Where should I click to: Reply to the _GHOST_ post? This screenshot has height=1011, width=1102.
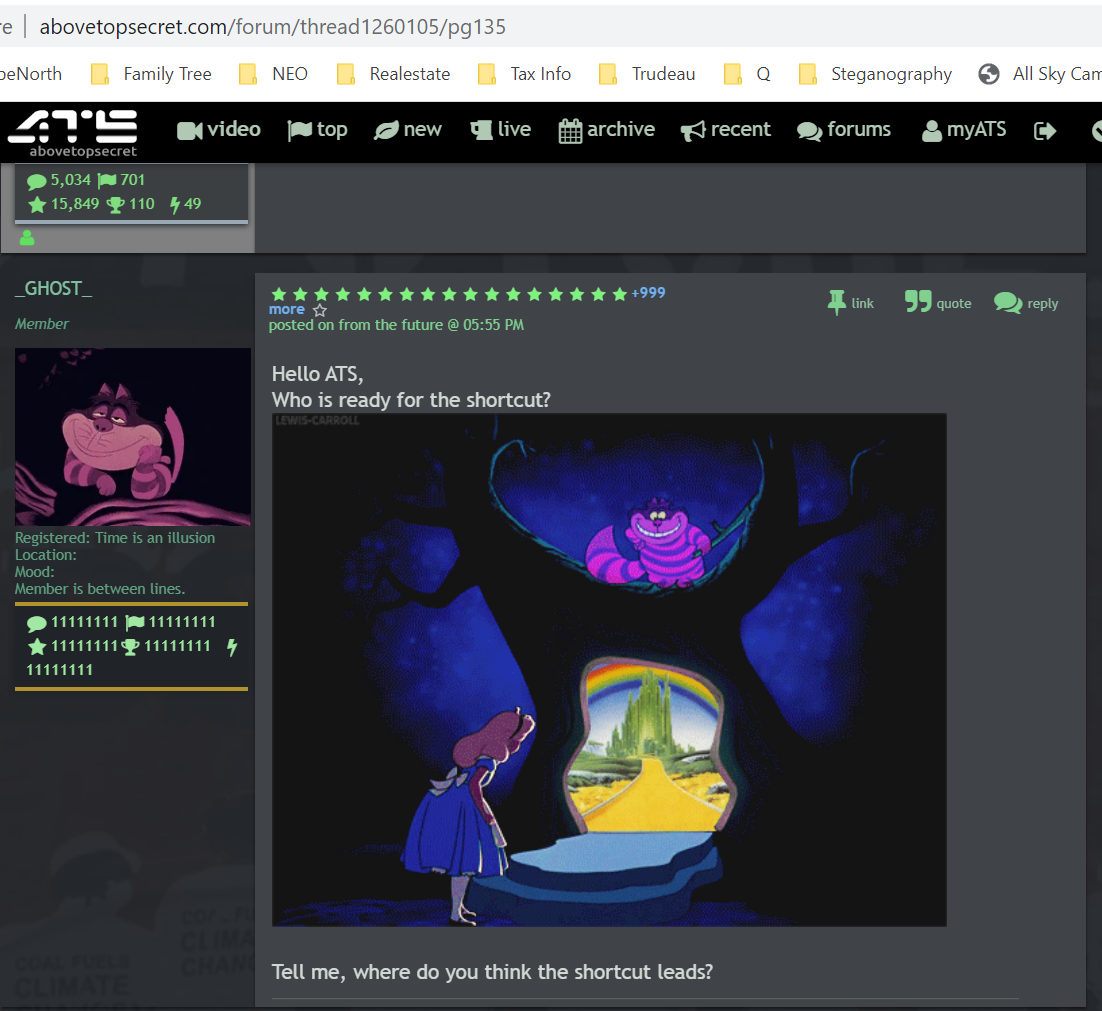click(1026, 303)
